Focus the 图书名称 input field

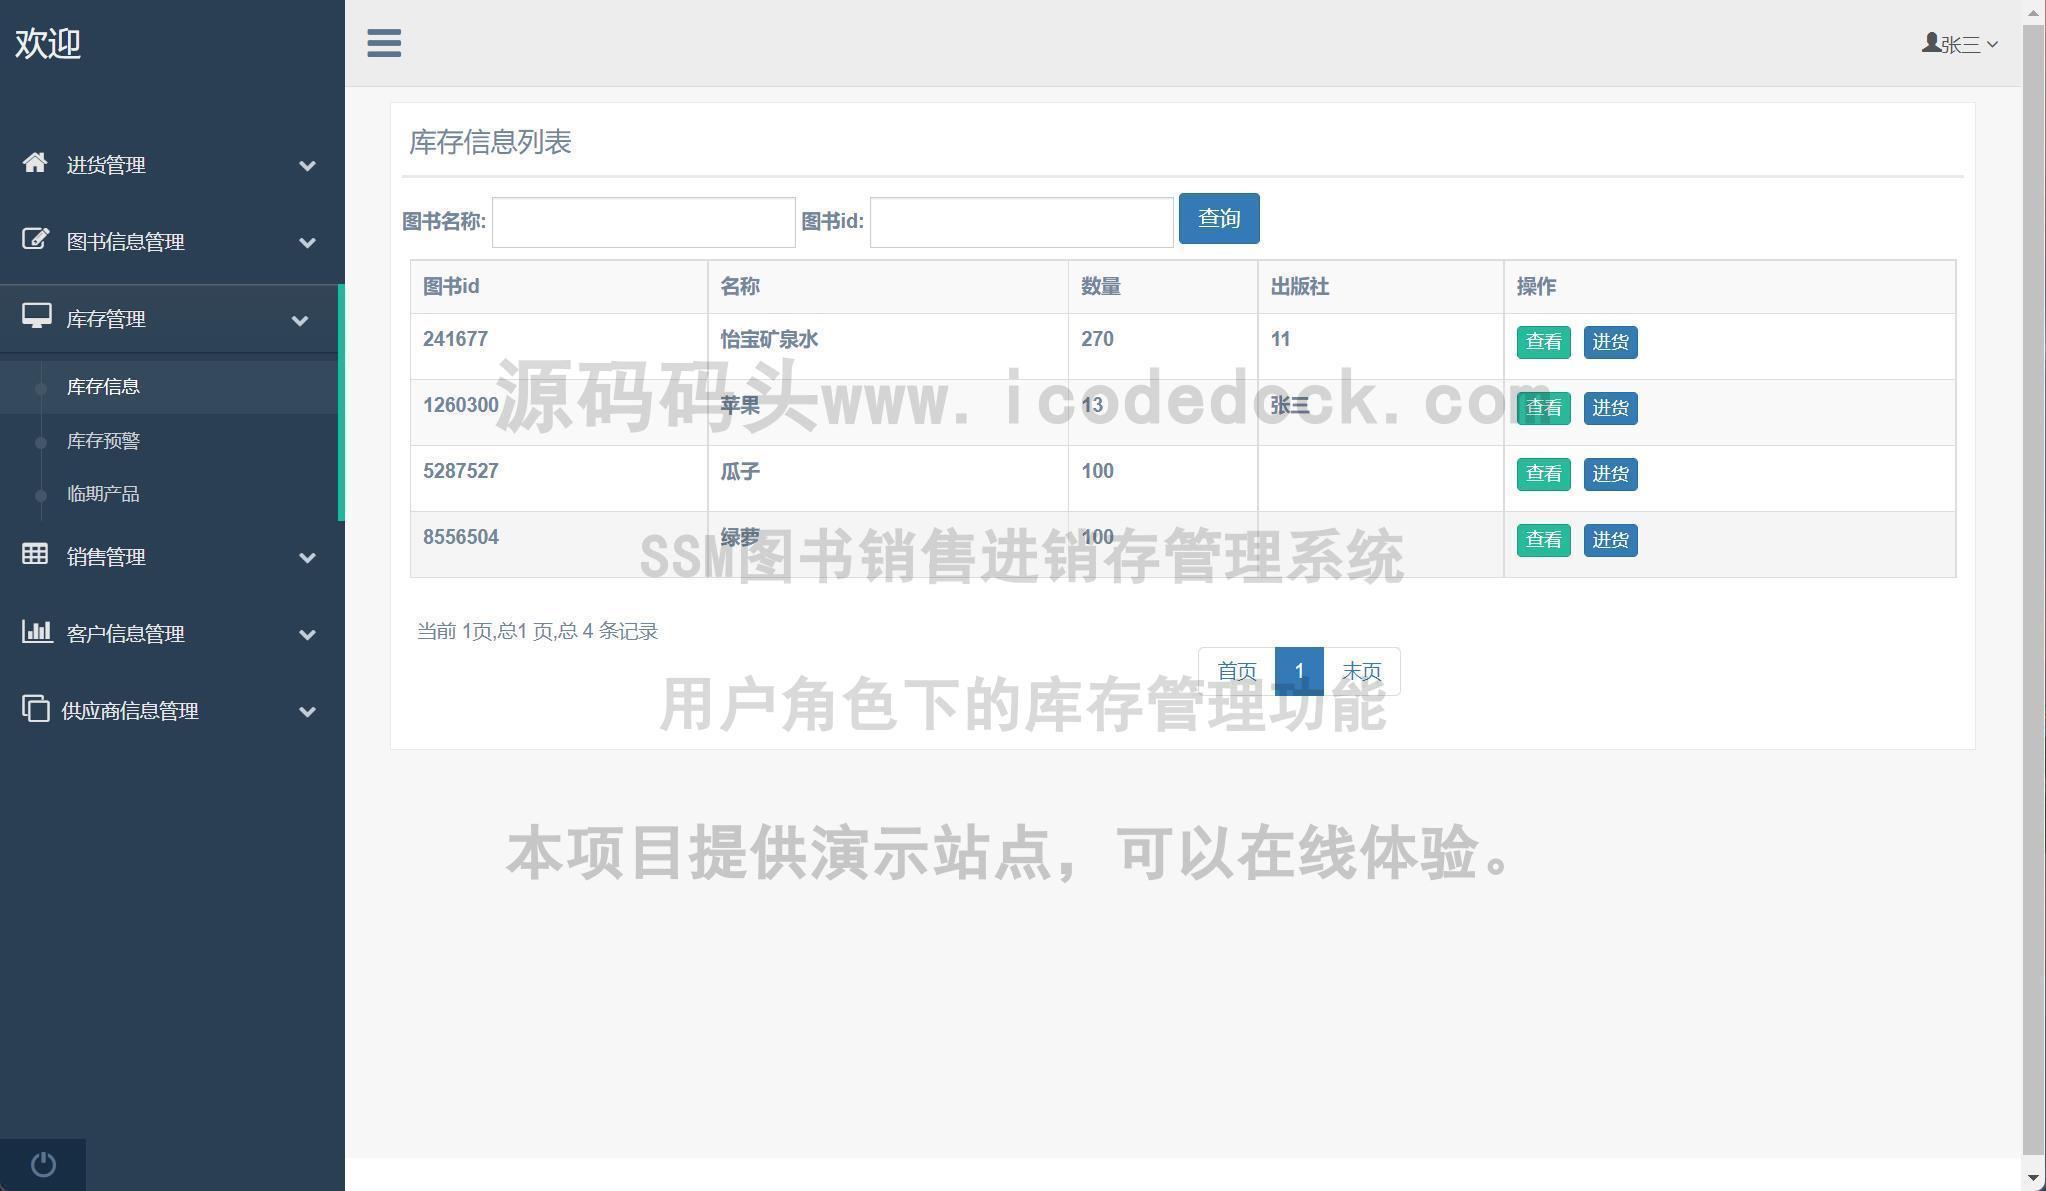pos(643,222)
